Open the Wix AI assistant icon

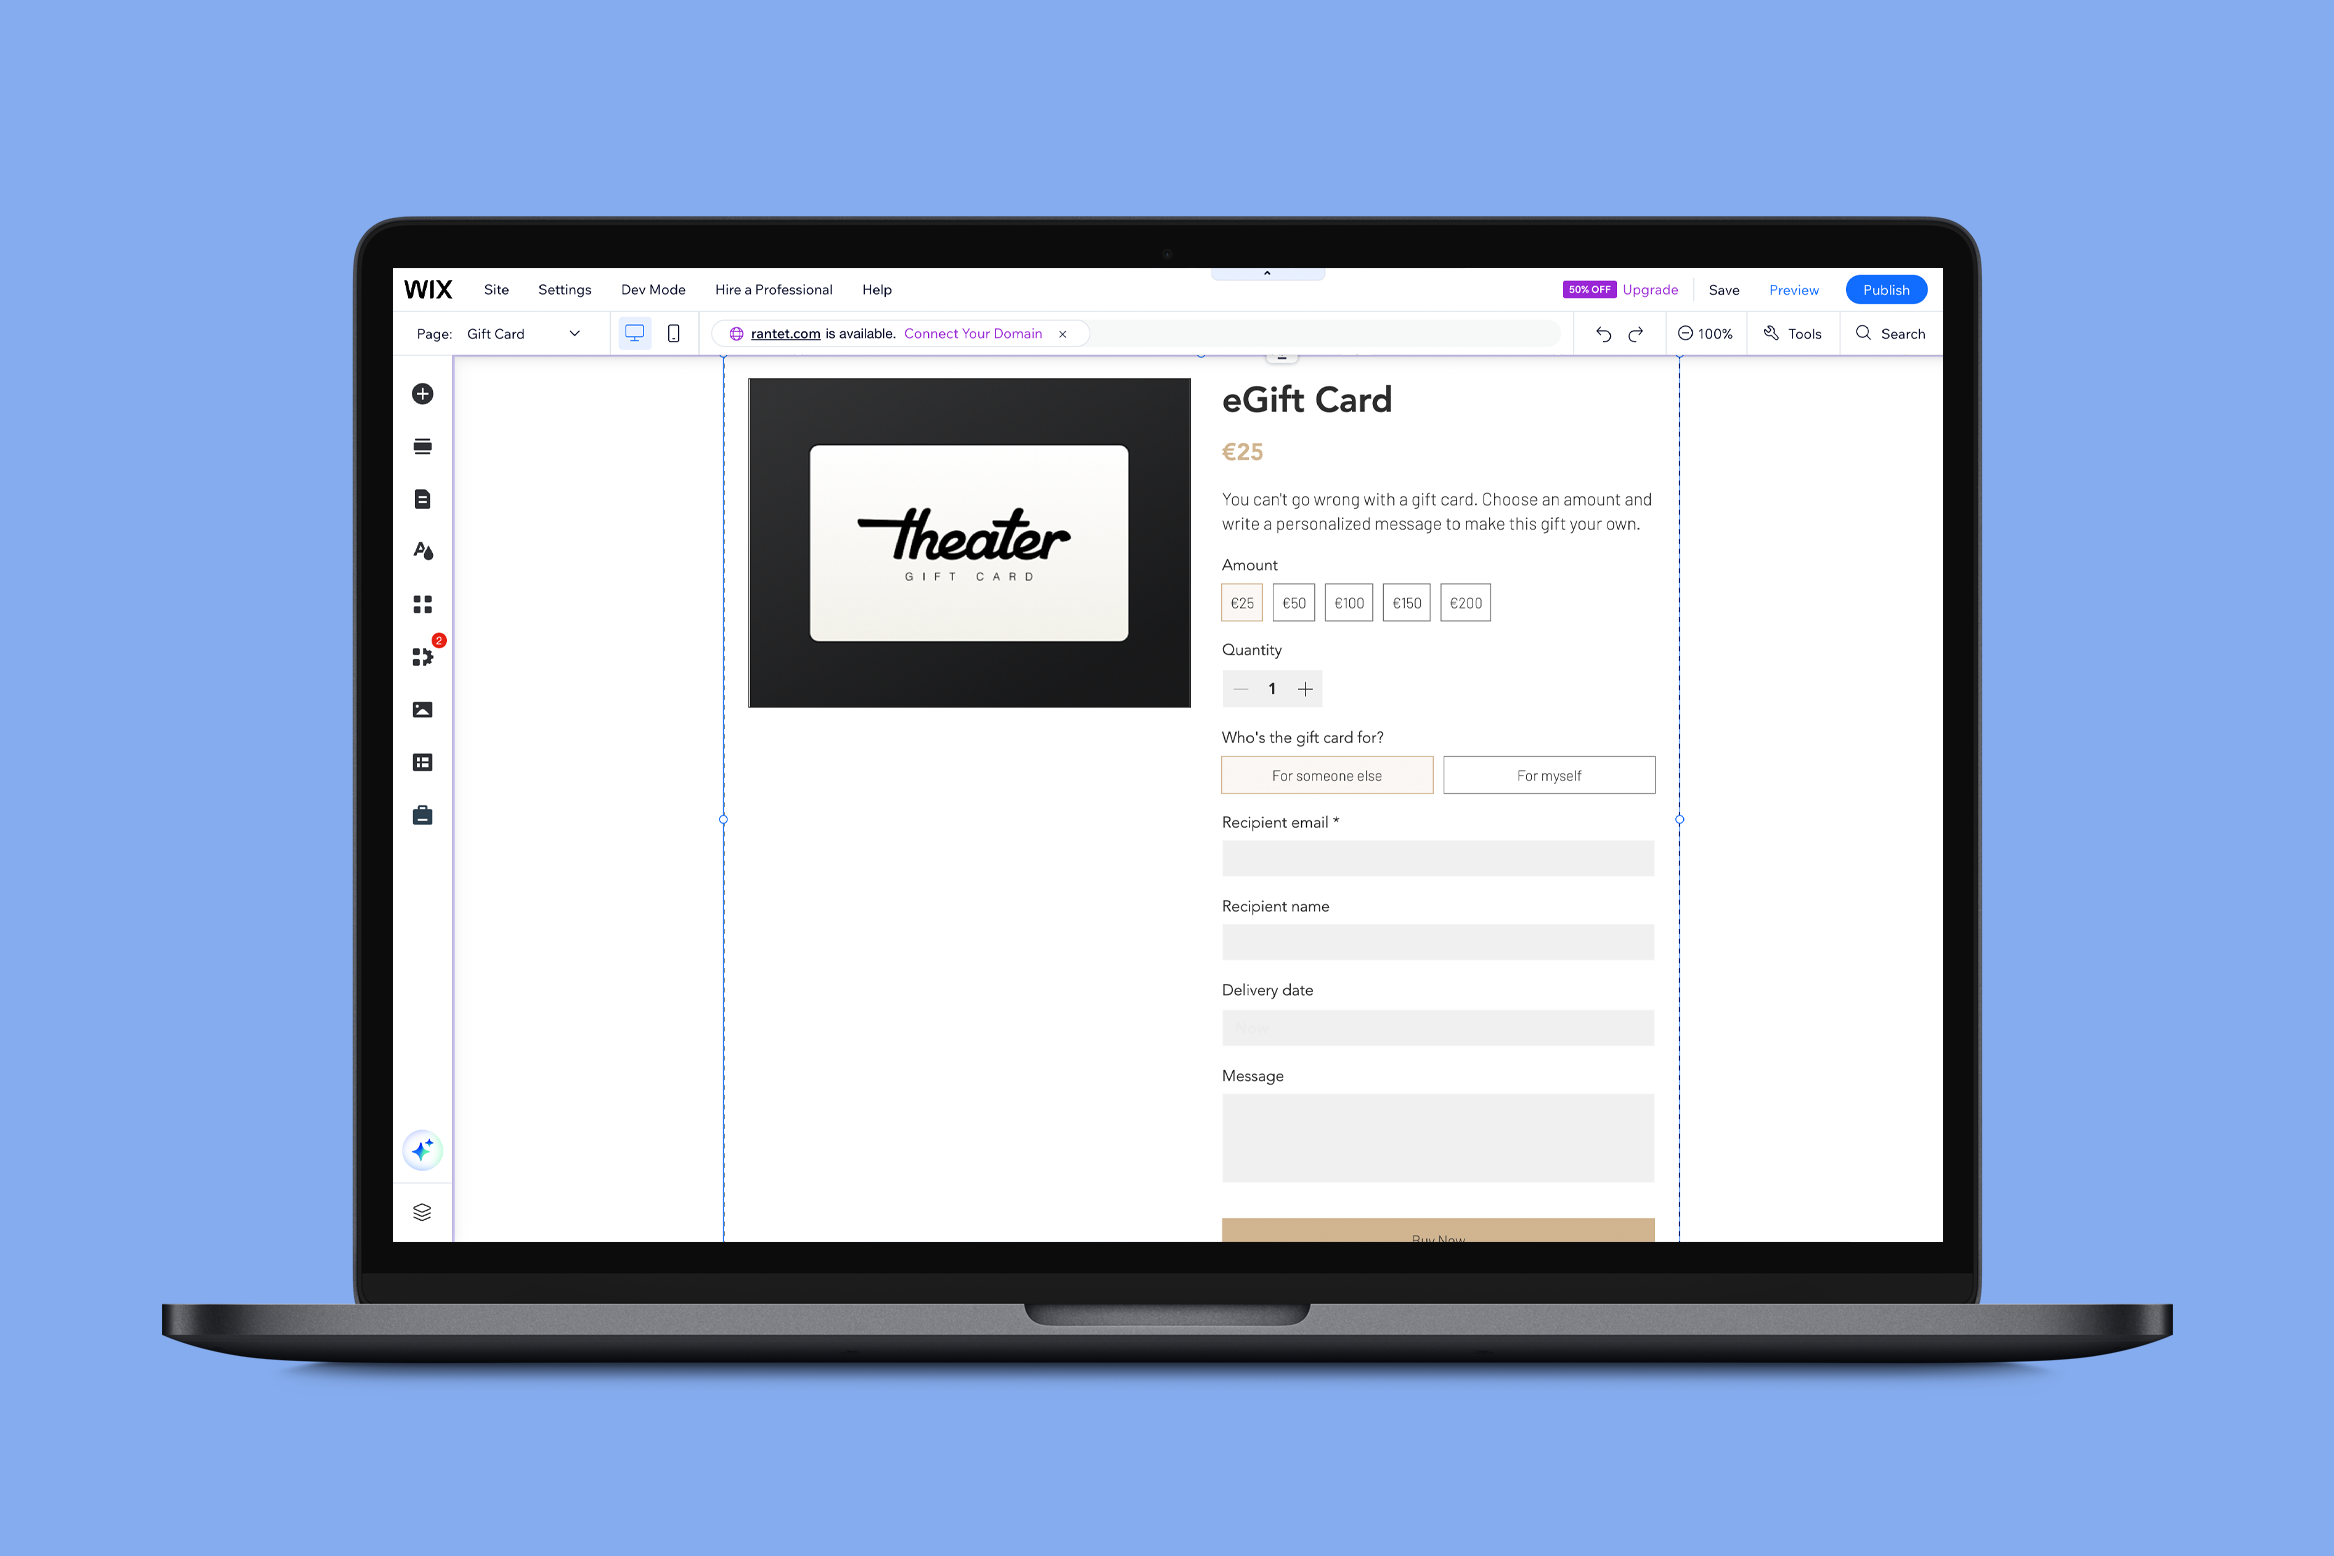(x=424, y=1150)
